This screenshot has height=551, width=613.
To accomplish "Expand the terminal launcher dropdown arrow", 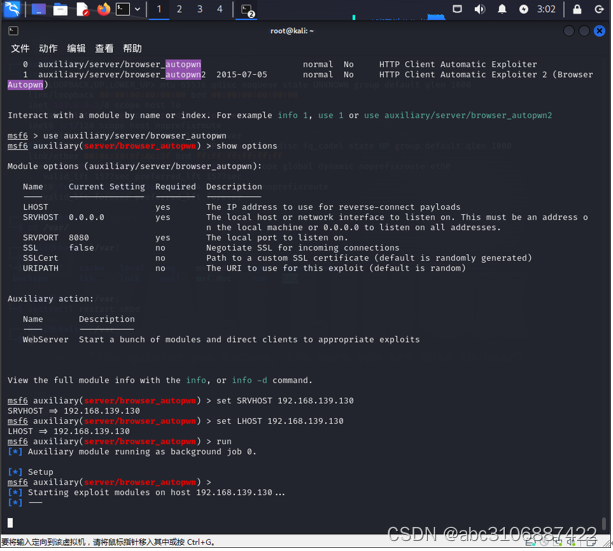I will point(137,9).
